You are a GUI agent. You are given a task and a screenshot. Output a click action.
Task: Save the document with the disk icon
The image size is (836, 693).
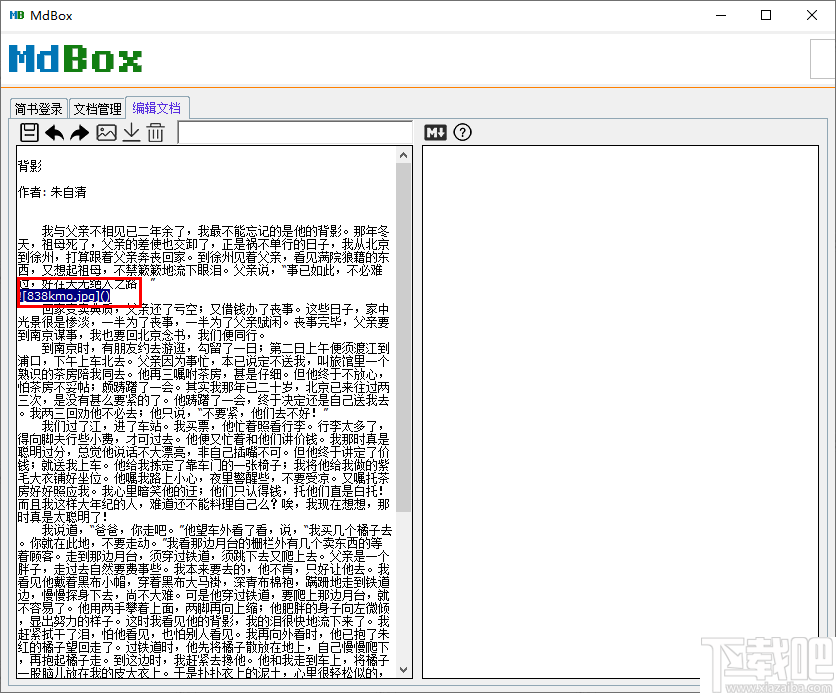coord(29,131)
